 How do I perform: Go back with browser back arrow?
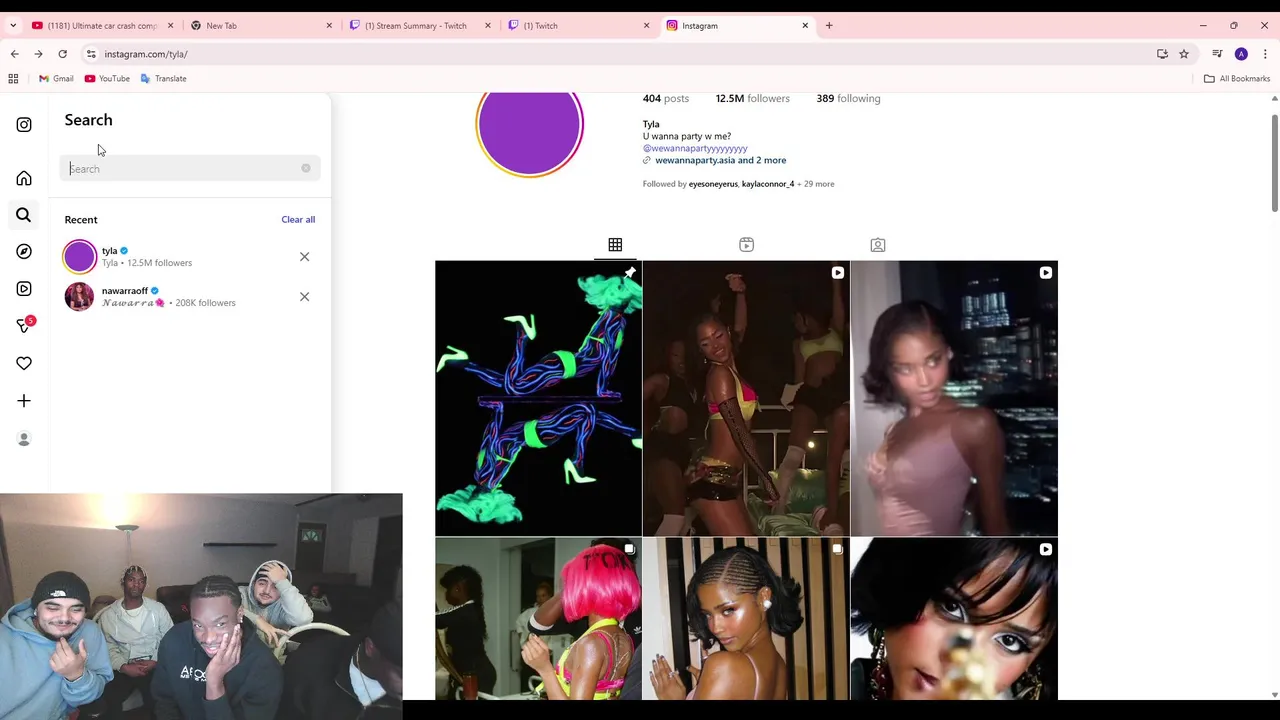(14, 54)
